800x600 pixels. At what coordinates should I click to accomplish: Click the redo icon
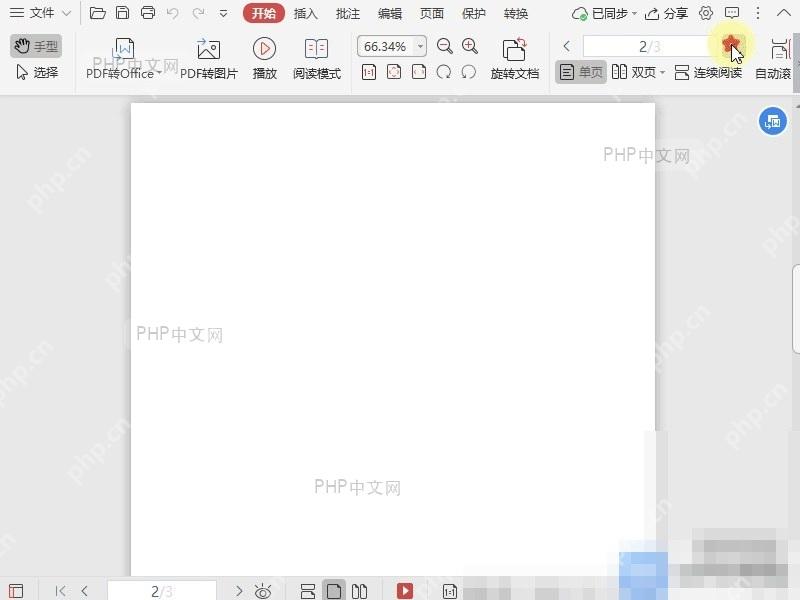pyautogui.click(x=198, y=13)
